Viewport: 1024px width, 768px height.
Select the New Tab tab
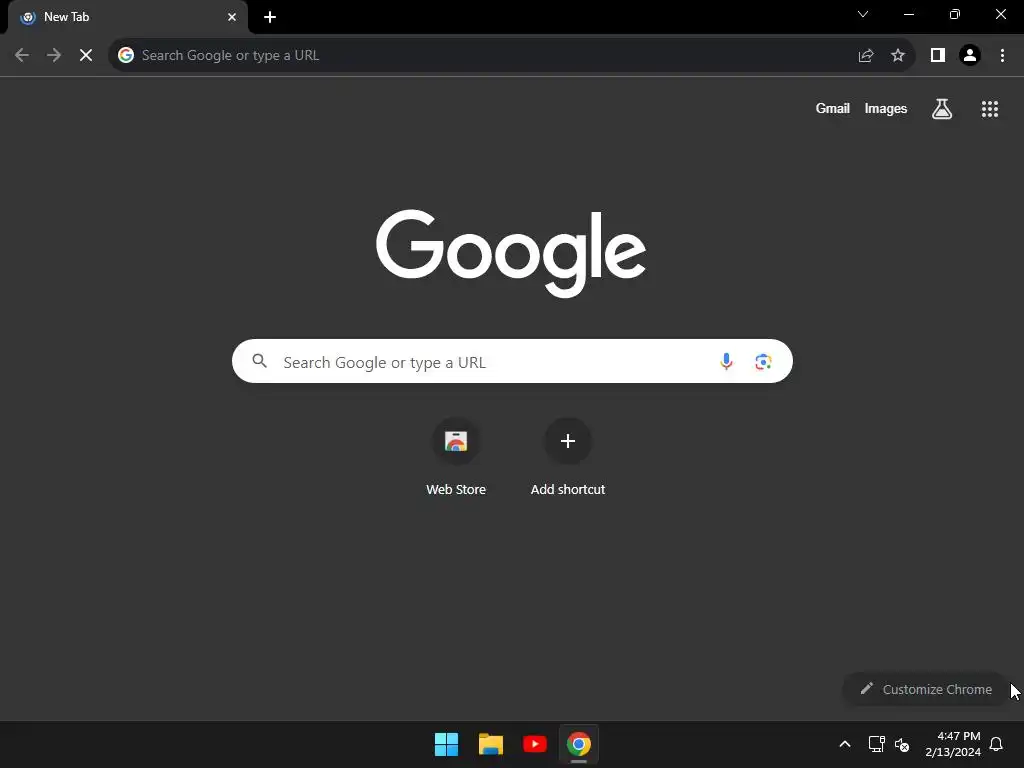[128, 17]
